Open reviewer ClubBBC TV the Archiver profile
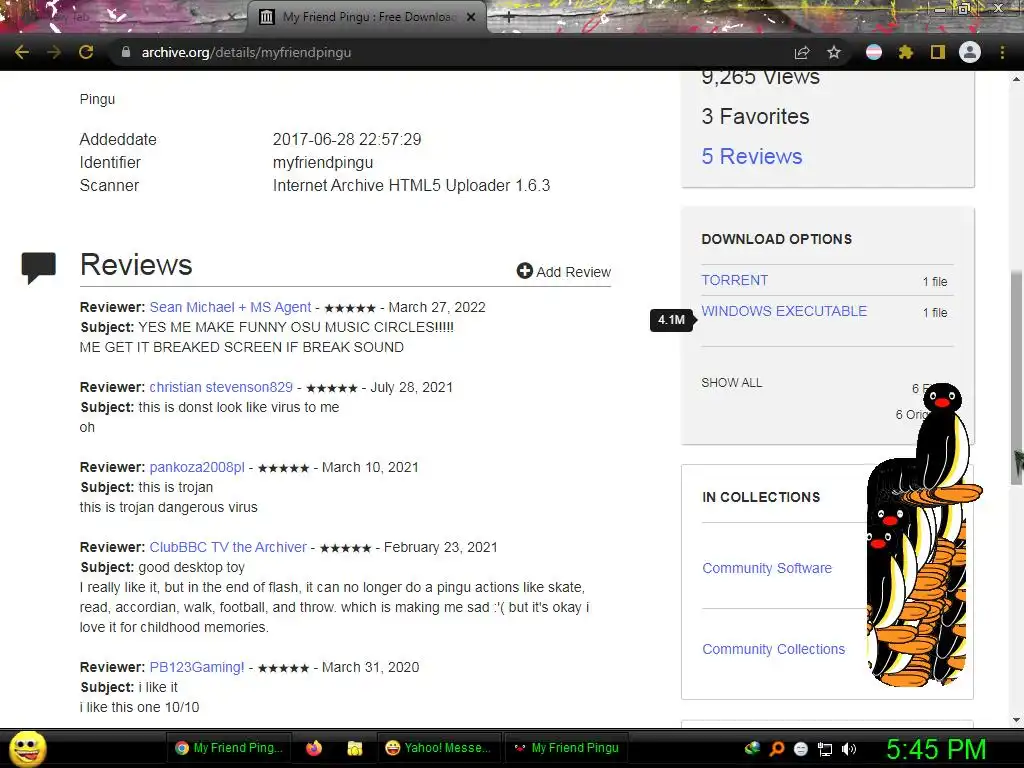The image size is (1024, 768). click(228, 547)
